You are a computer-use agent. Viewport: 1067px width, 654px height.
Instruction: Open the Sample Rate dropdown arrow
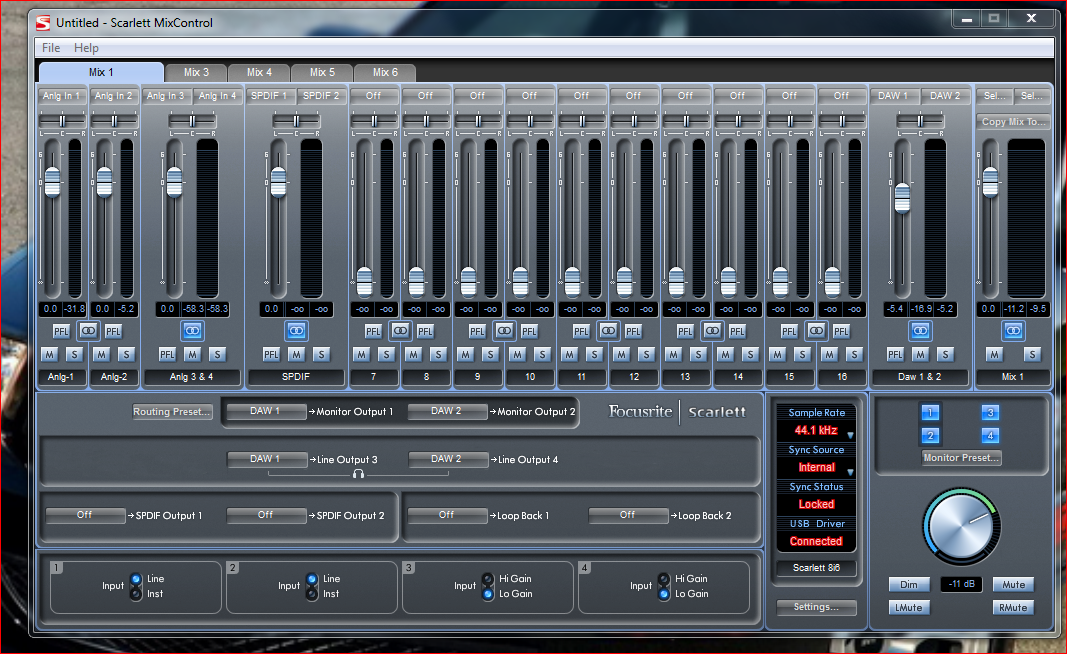(x=850, y=434)
